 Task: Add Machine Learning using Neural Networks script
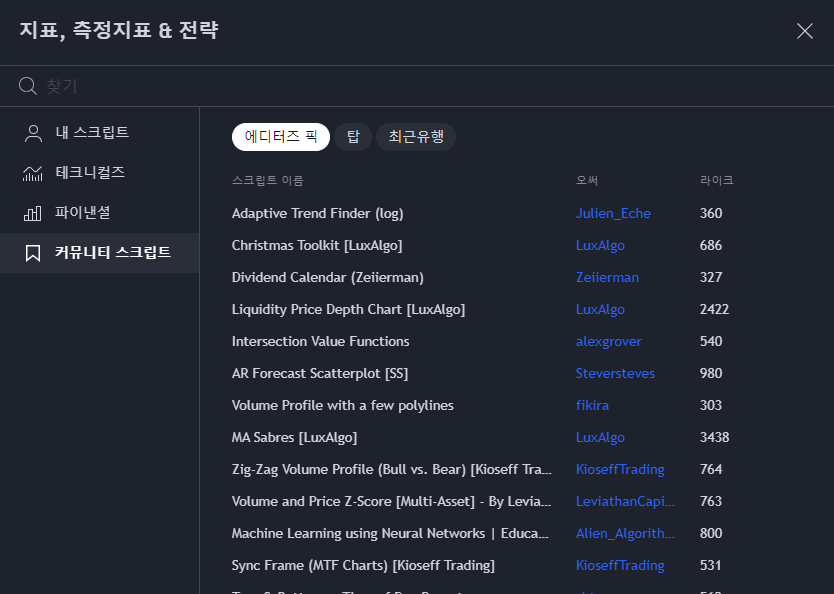click(x=390, y=533)
